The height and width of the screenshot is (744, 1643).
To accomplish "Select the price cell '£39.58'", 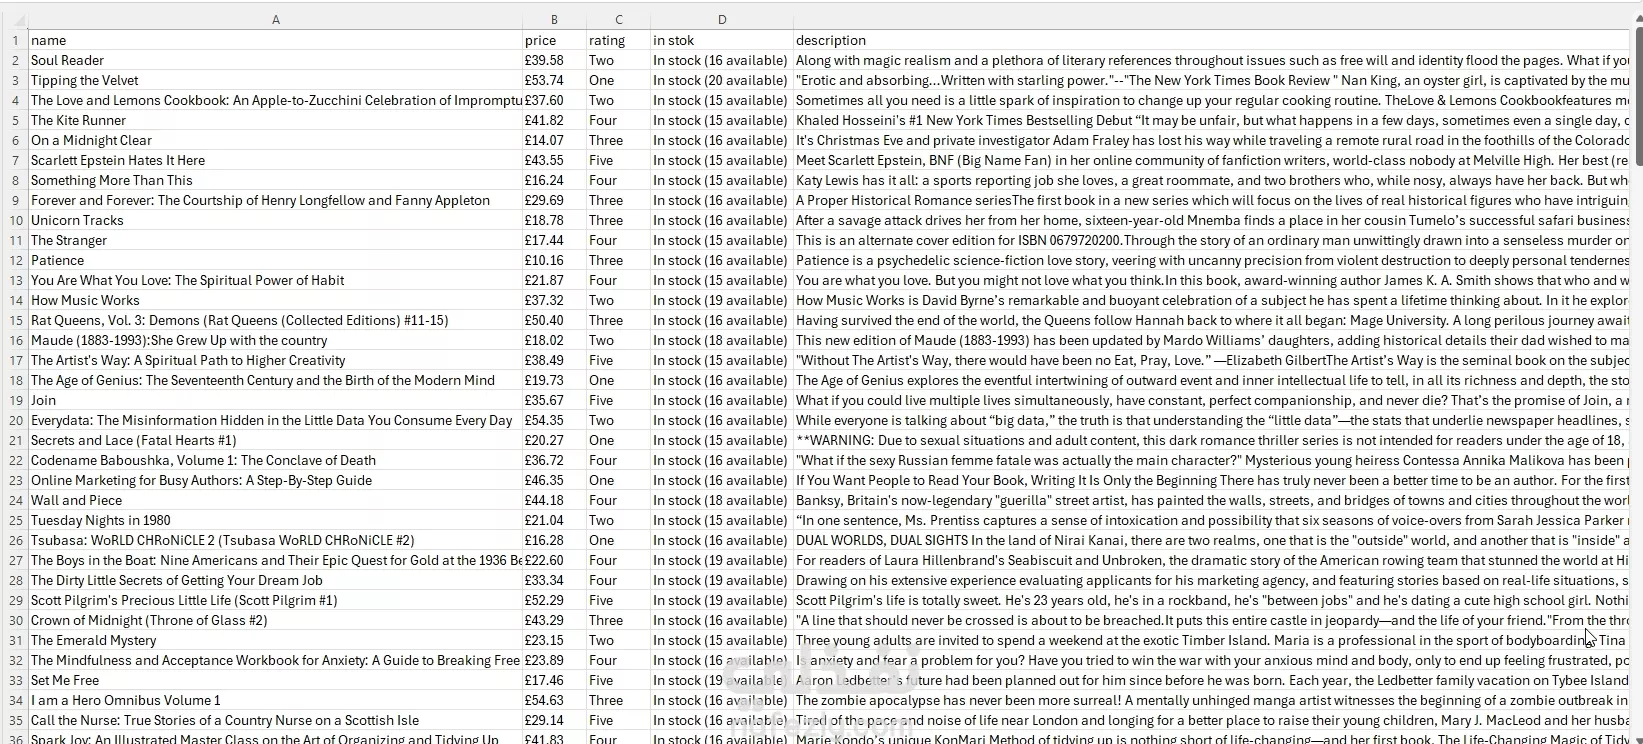I will 554,60.
